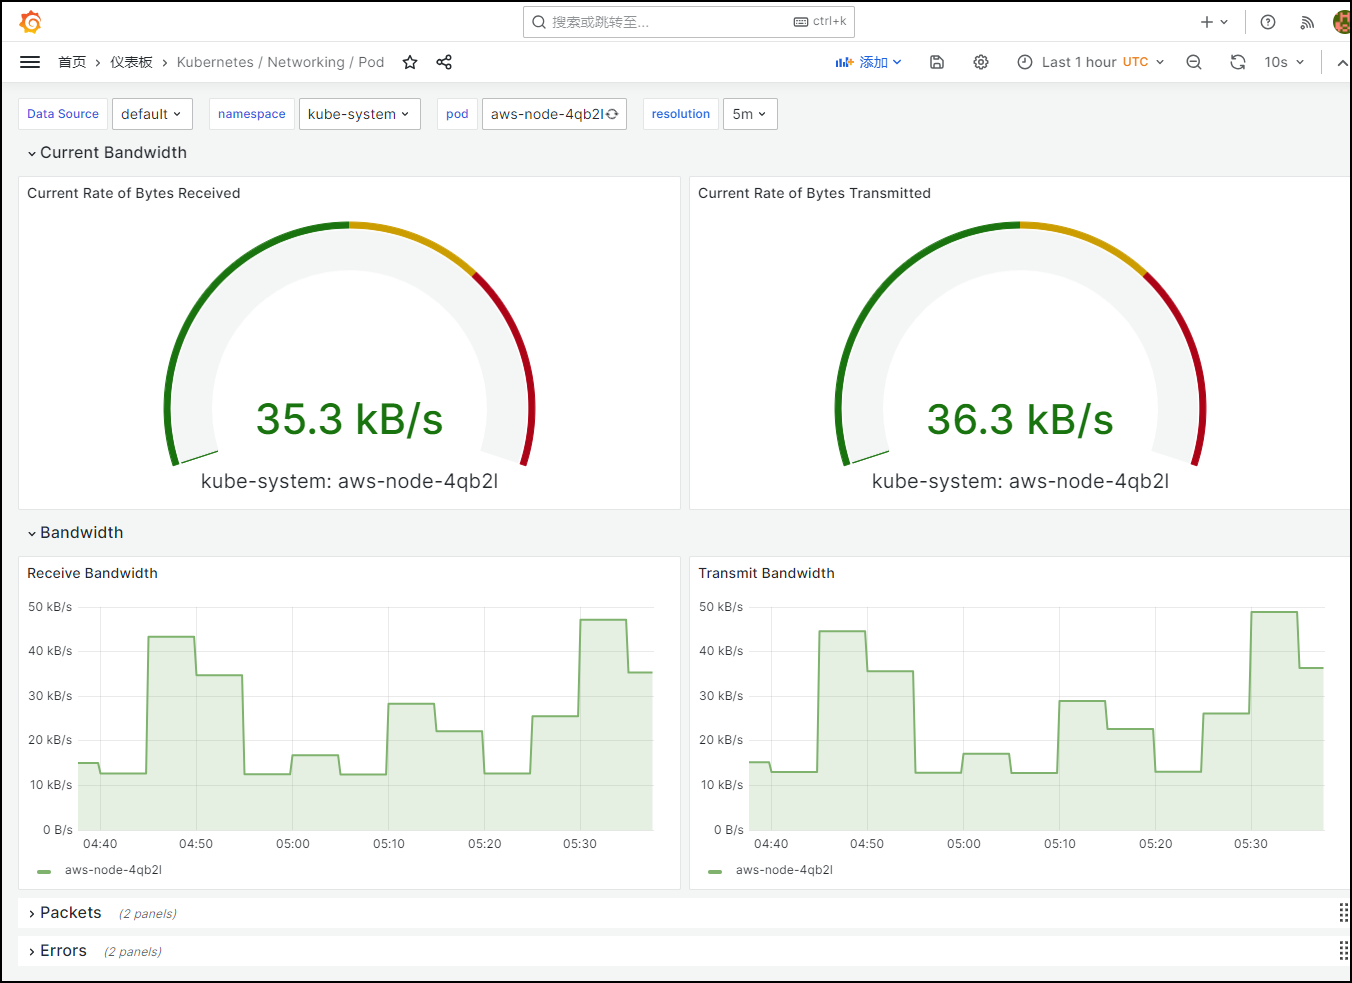The width and height of the screenshot is (1352, 983).
Task: Click the resolution variable label
Action: point(681,114)
